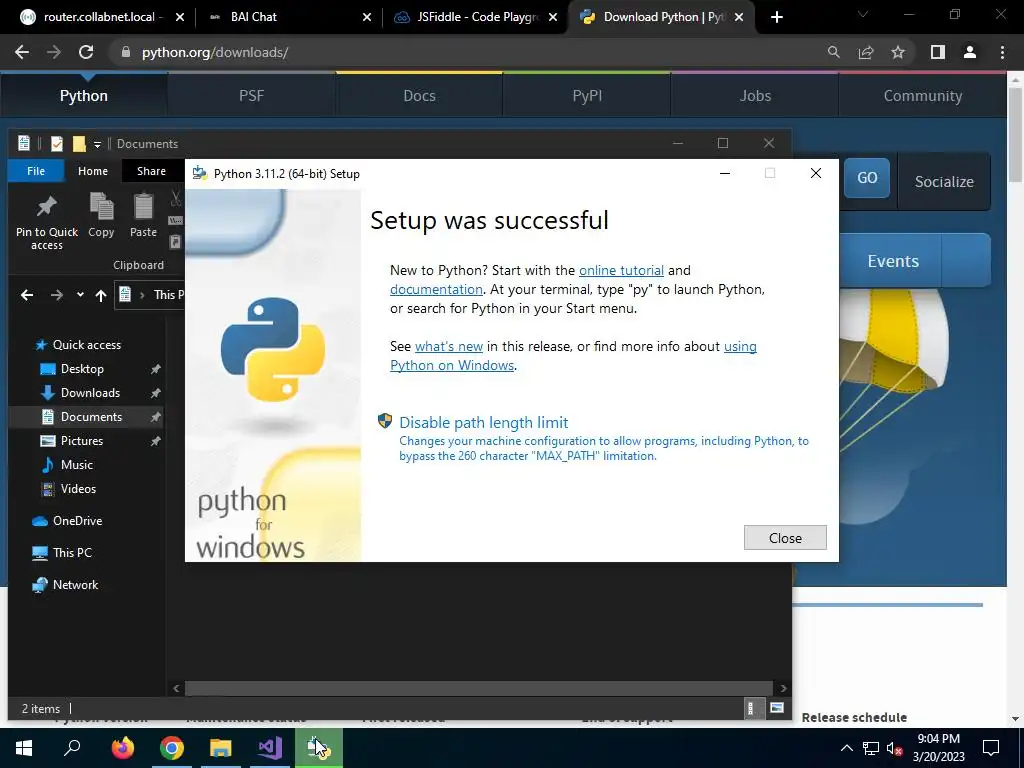Open the Share ribbon tab in explorer
The image size is (1024, 768).
151,171
